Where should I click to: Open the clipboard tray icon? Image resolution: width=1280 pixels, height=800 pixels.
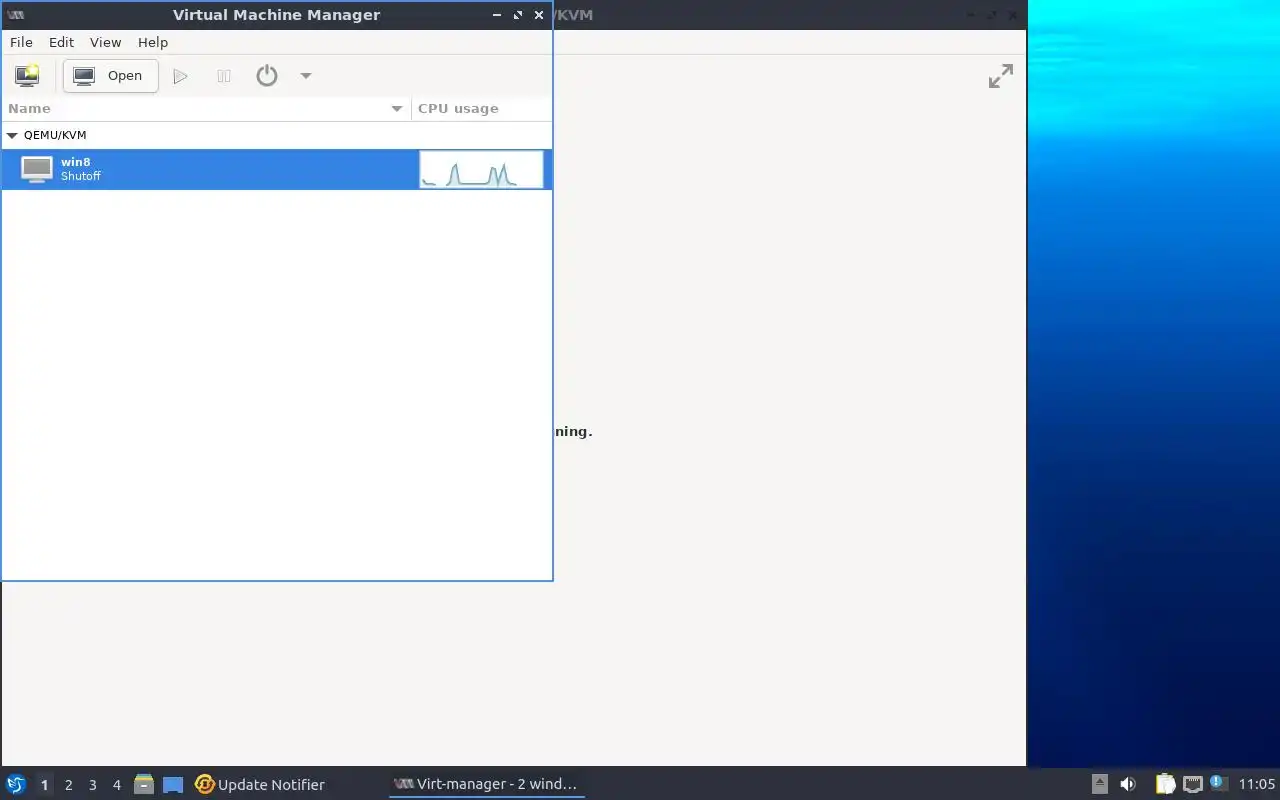pyautogui.click(x=1166, y=784)
